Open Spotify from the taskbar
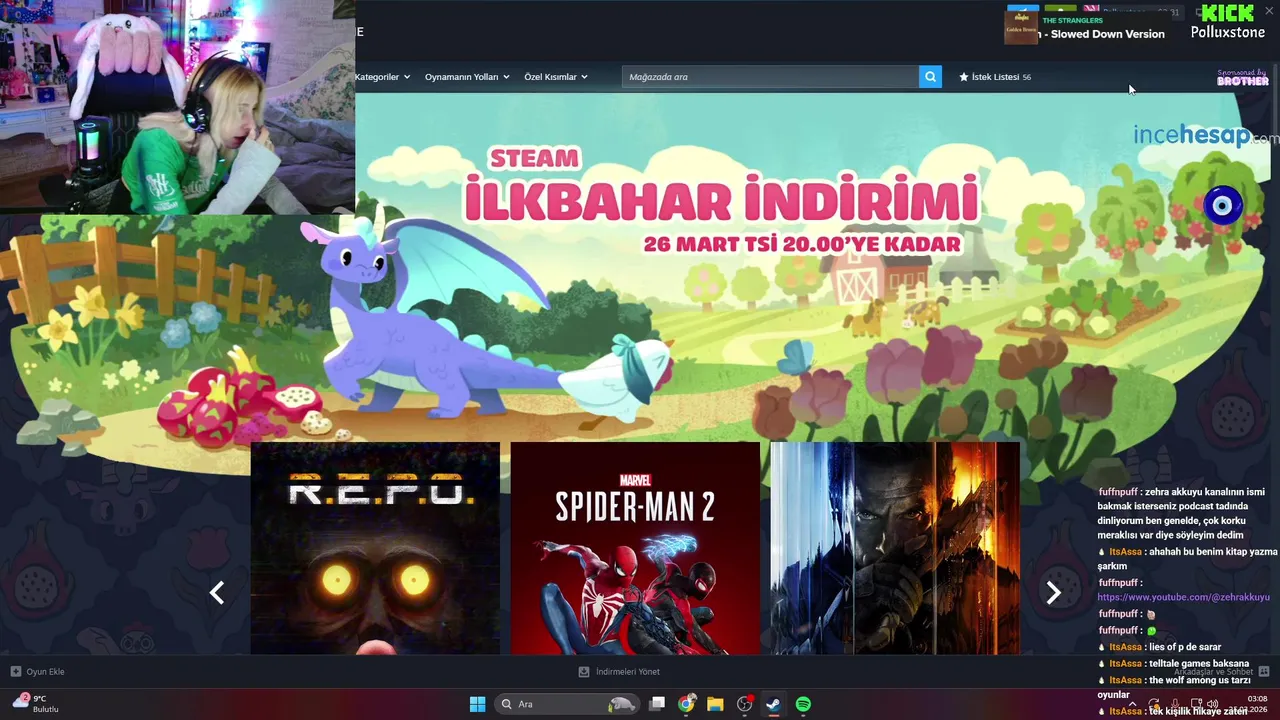The height and width of the screenshot is (720, 1280). tap(803, 704)
